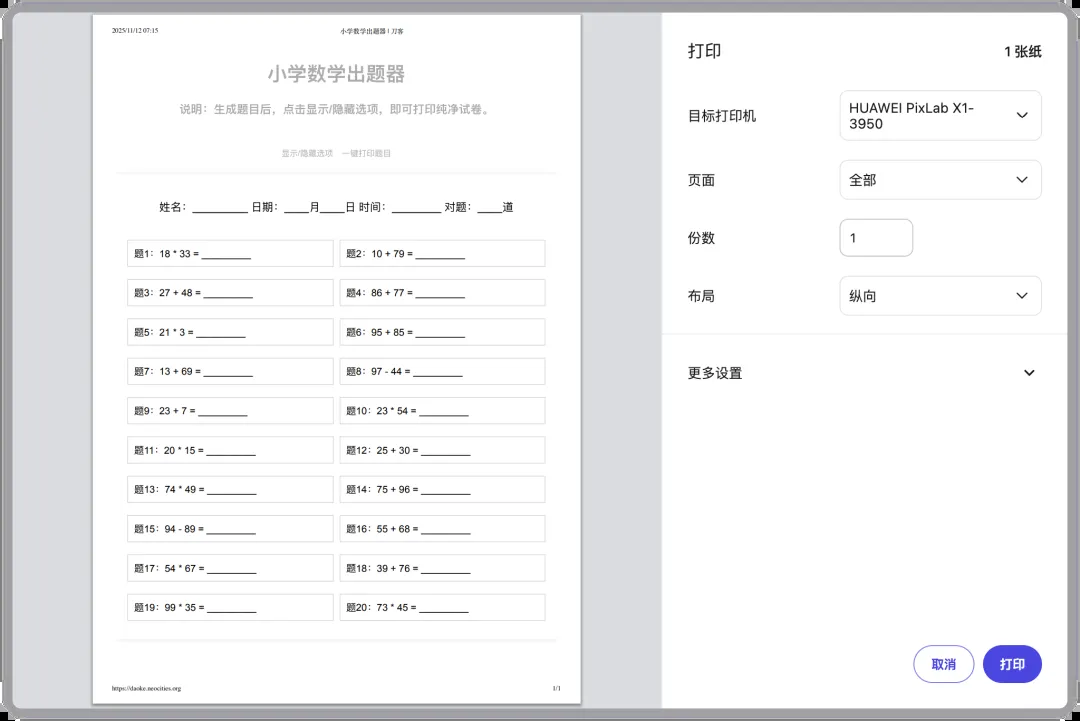
Task: Click question box 题6: 95 + 85
Action: pyautogui.click(x=442, y=332)
